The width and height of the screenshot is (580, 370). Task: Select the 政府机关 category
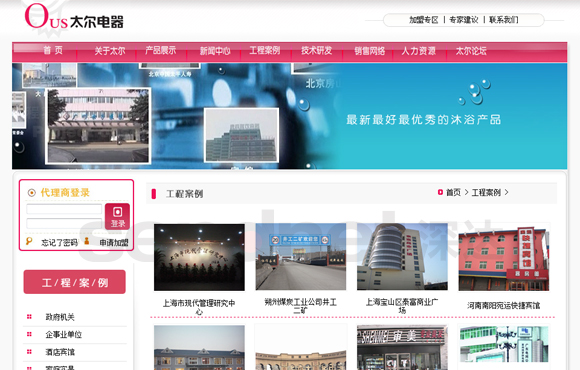tap(60, 317)
